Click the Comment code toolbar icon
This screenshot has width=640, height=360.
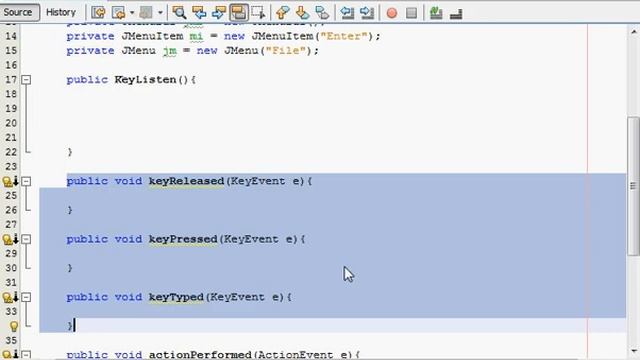(436, 13)
